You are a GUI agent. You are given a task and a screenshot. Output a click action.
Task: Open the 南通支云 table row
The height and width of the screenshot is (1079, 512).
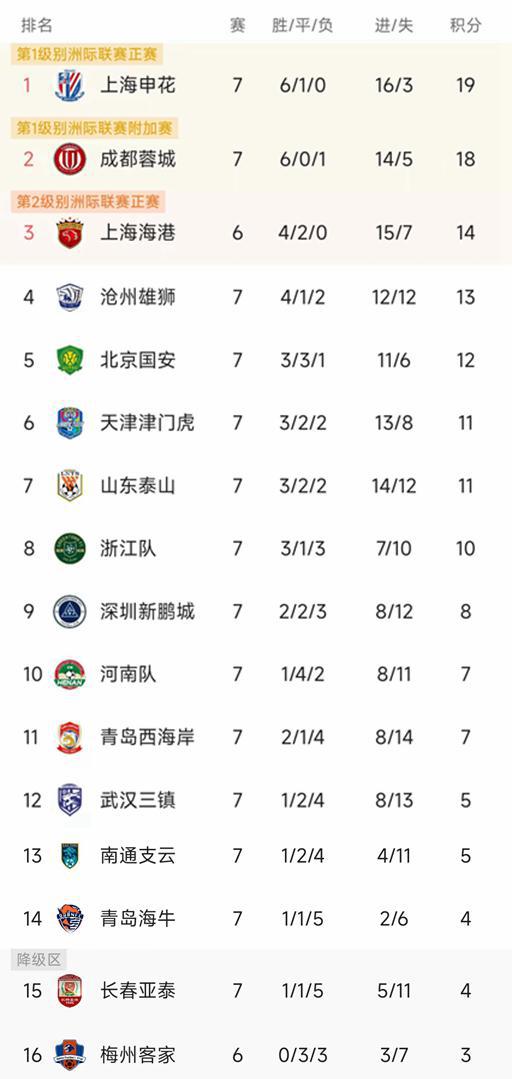pyautogui.click(x=256, y=856)
